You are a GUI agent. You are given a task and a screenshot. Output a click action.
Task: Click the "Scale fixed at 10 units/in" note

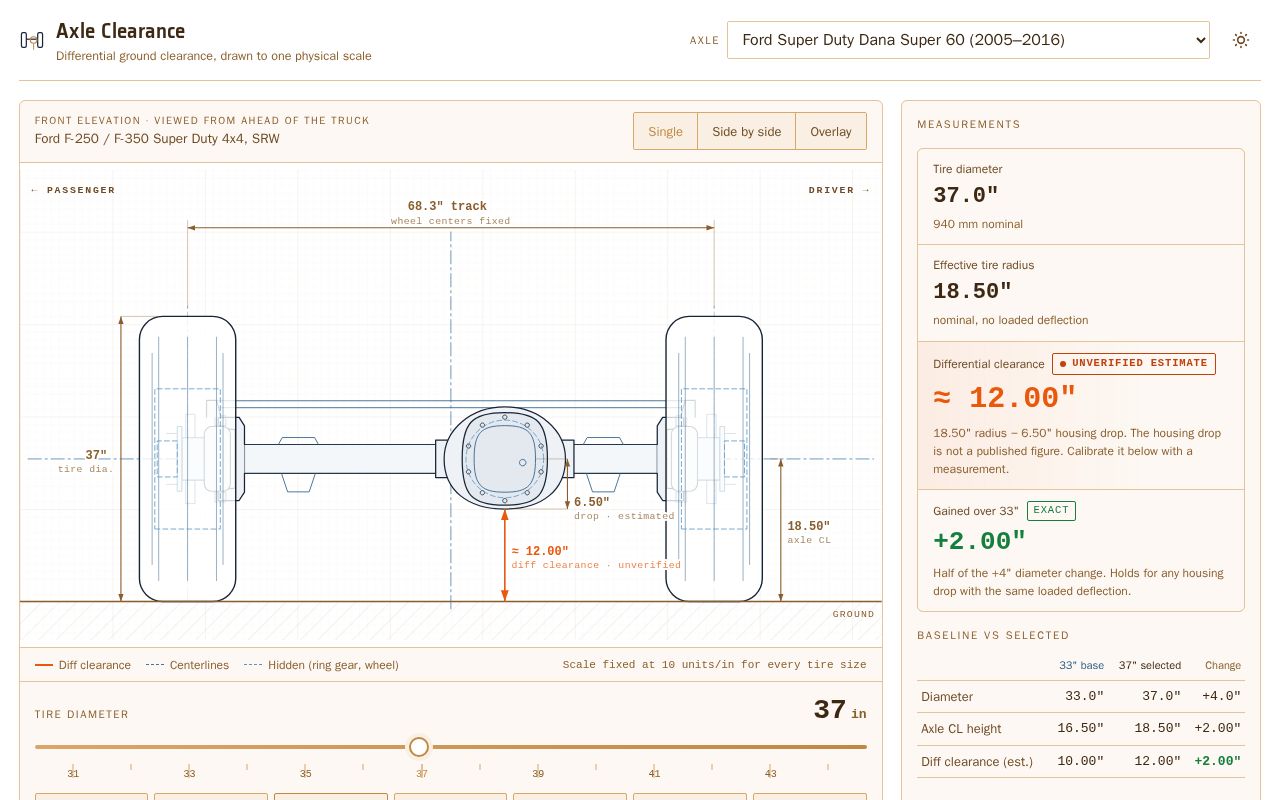click(714, 664)
